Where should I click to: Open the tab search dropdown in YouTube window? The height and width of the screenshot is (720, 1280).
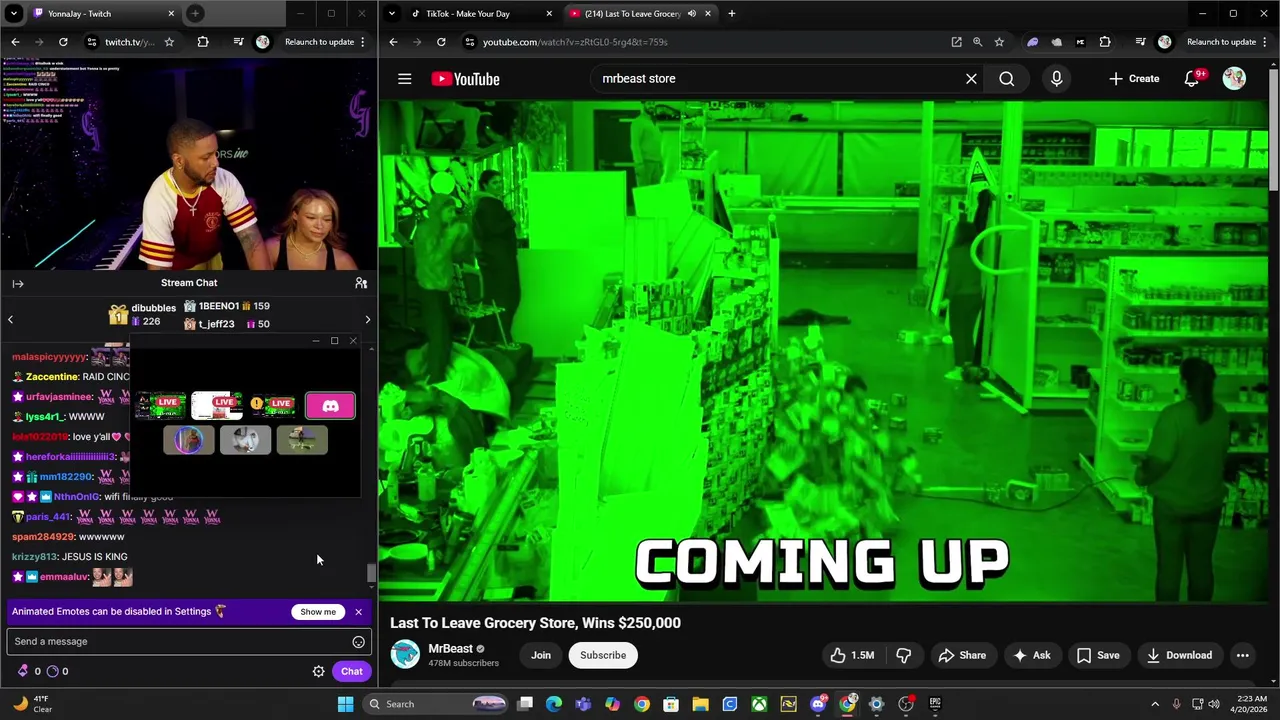coord(391,14)
